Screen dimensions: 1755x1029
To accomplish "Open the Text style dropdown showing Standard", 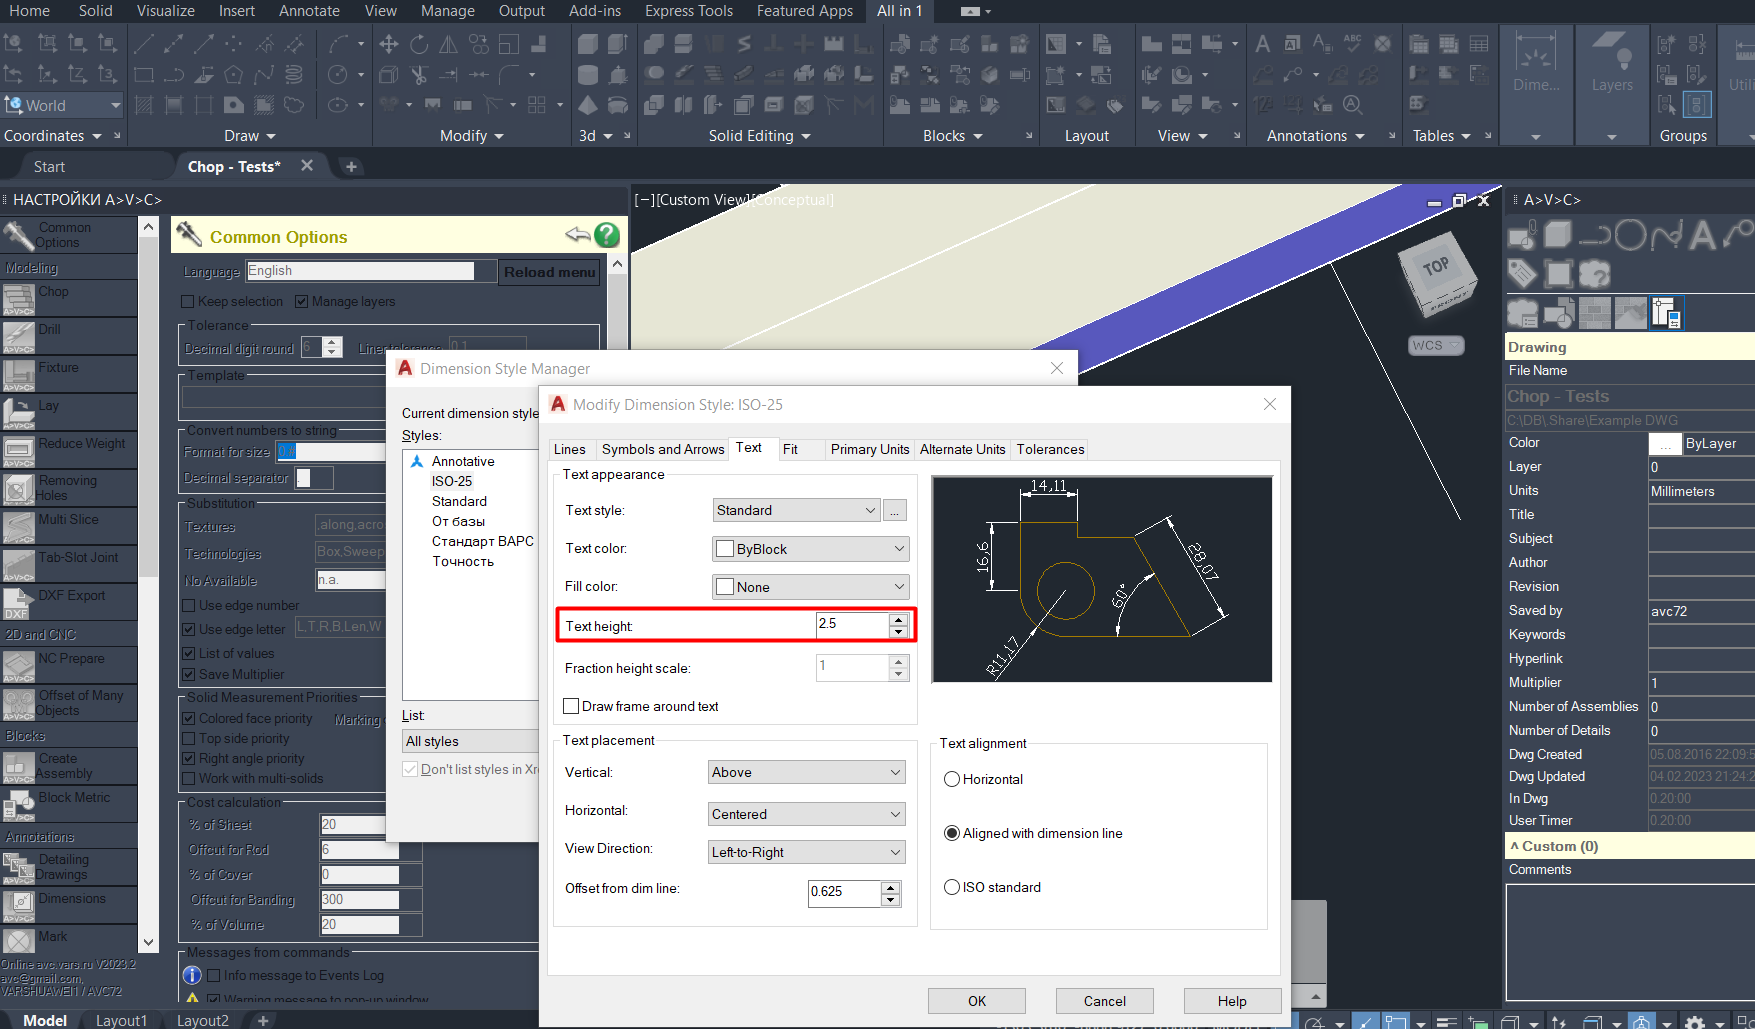I will pos(795,510).
